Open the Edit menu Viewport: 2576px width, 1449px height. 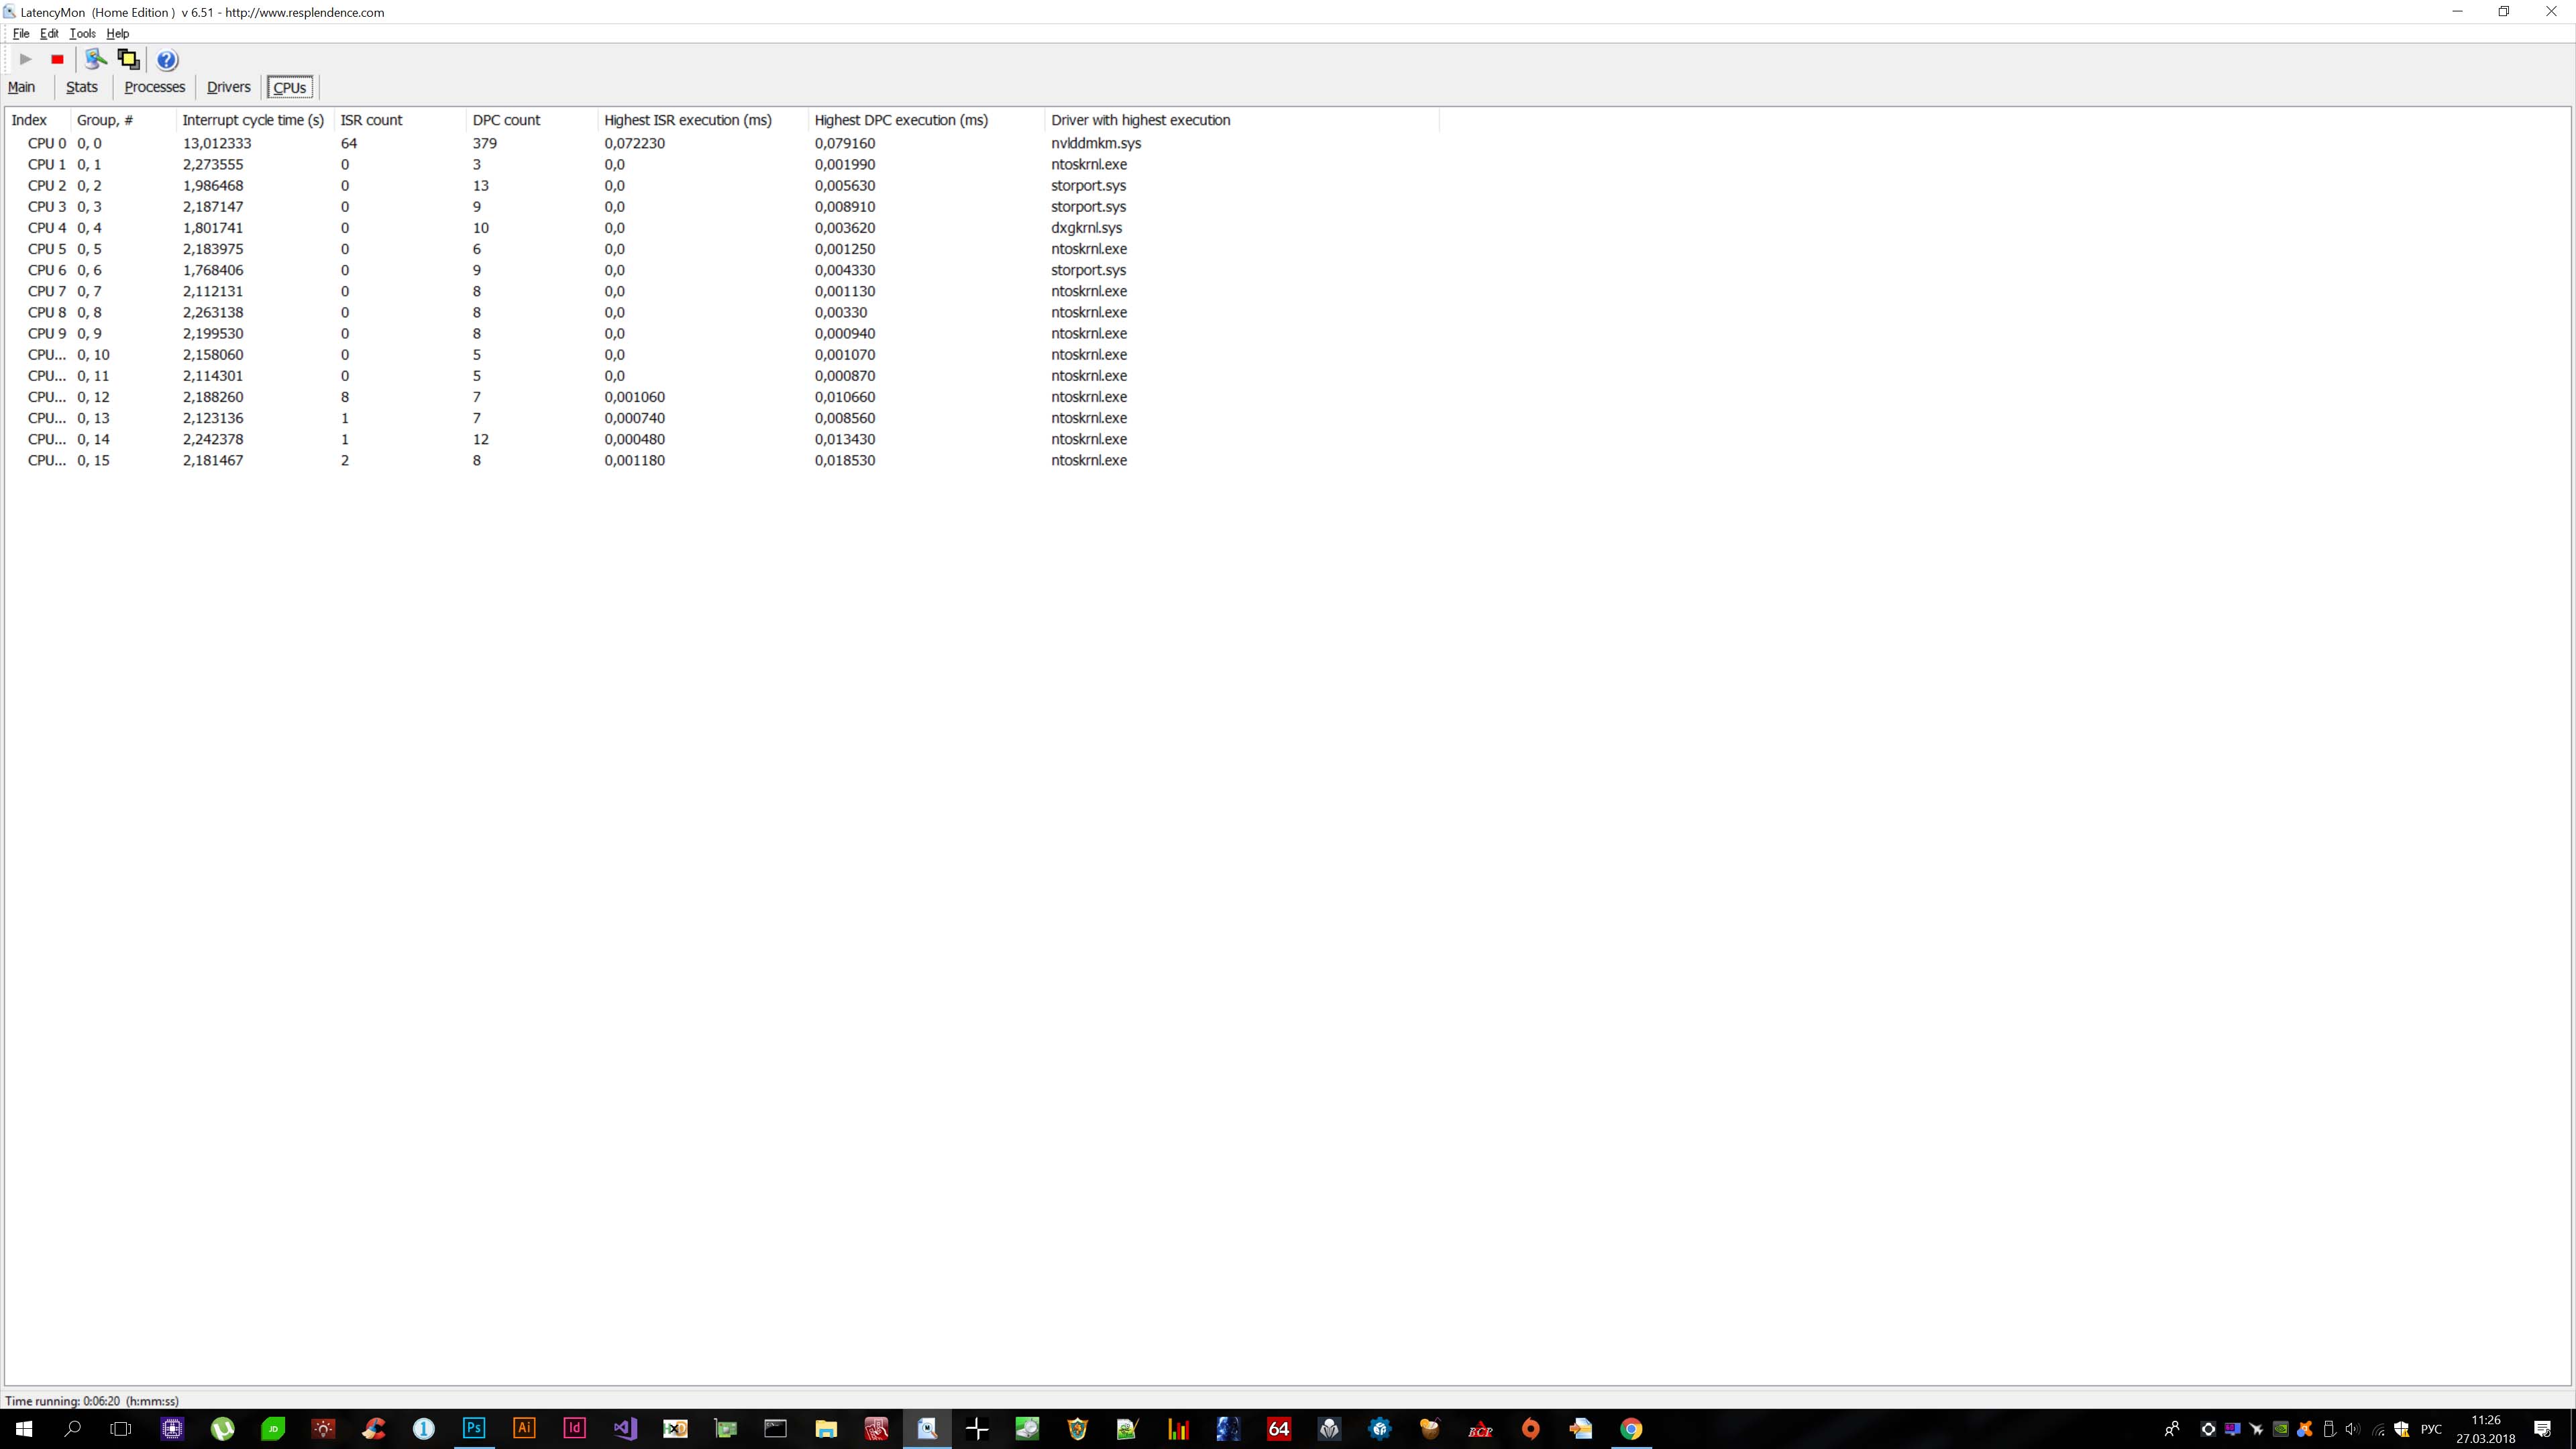pyautogui.click(x=49, y=33)
